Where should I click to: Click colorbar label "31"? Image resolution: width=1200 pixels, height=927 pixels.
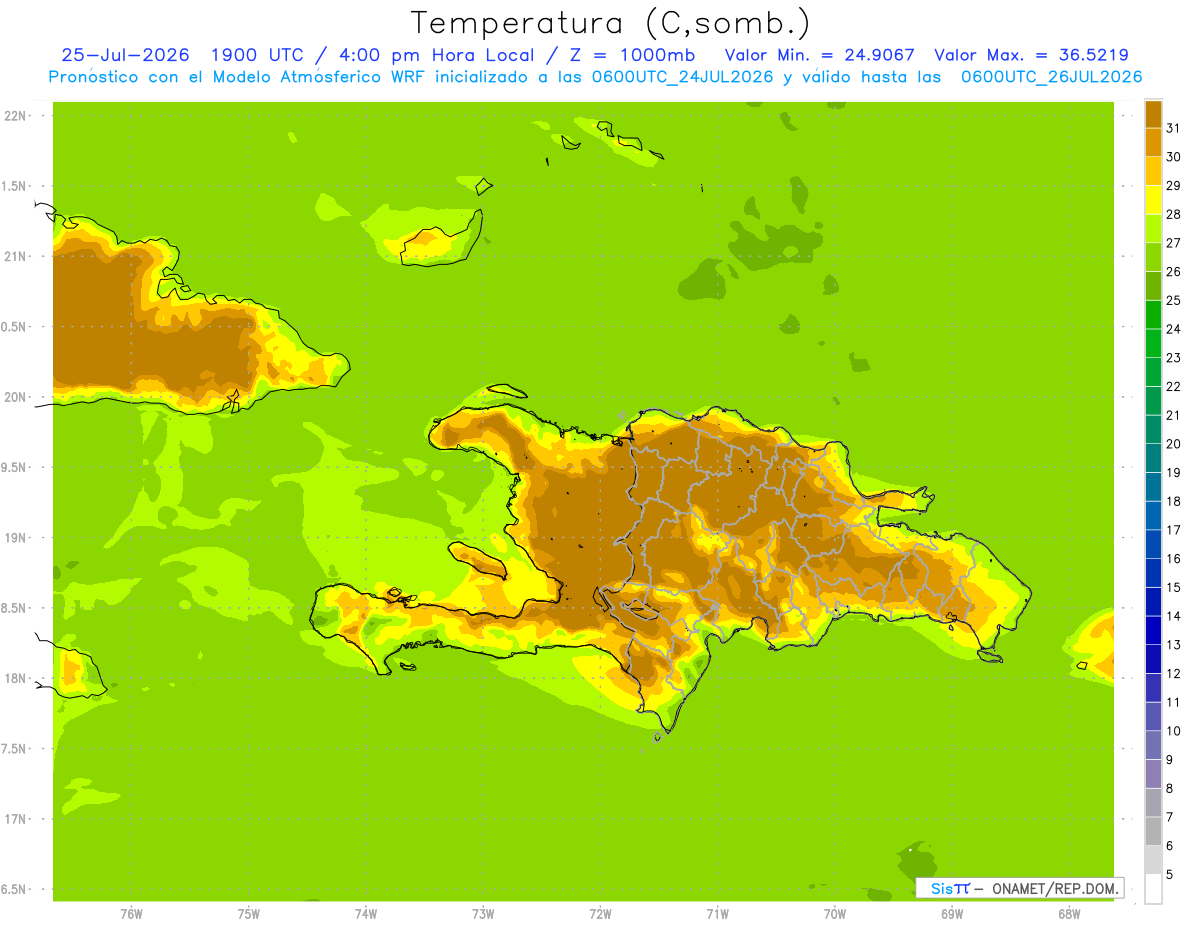1173,128
